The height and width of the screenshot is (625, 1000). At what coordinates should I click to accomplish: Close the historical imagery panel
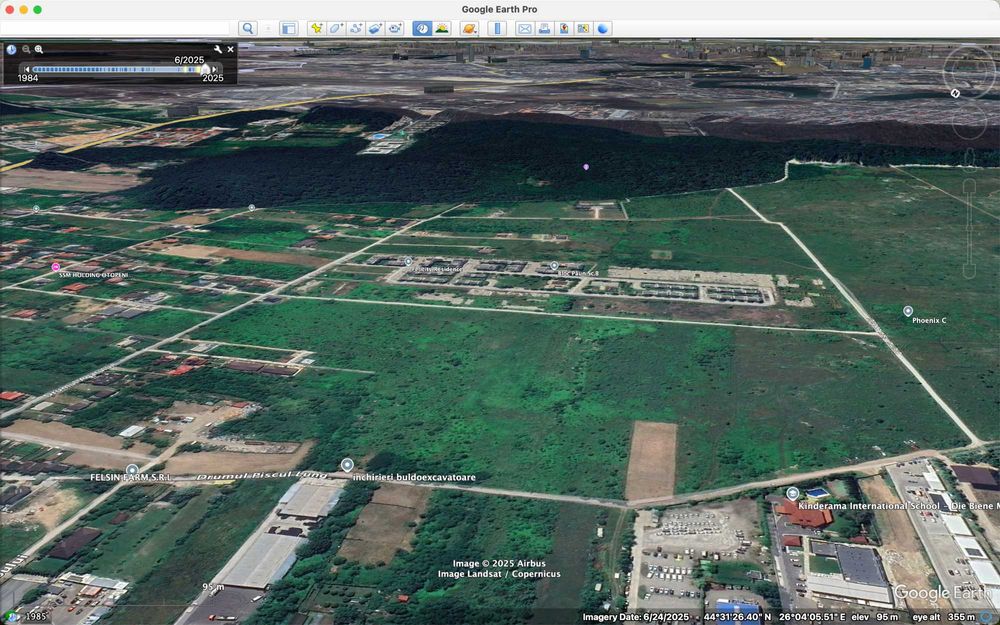click(x=230, y=49)
